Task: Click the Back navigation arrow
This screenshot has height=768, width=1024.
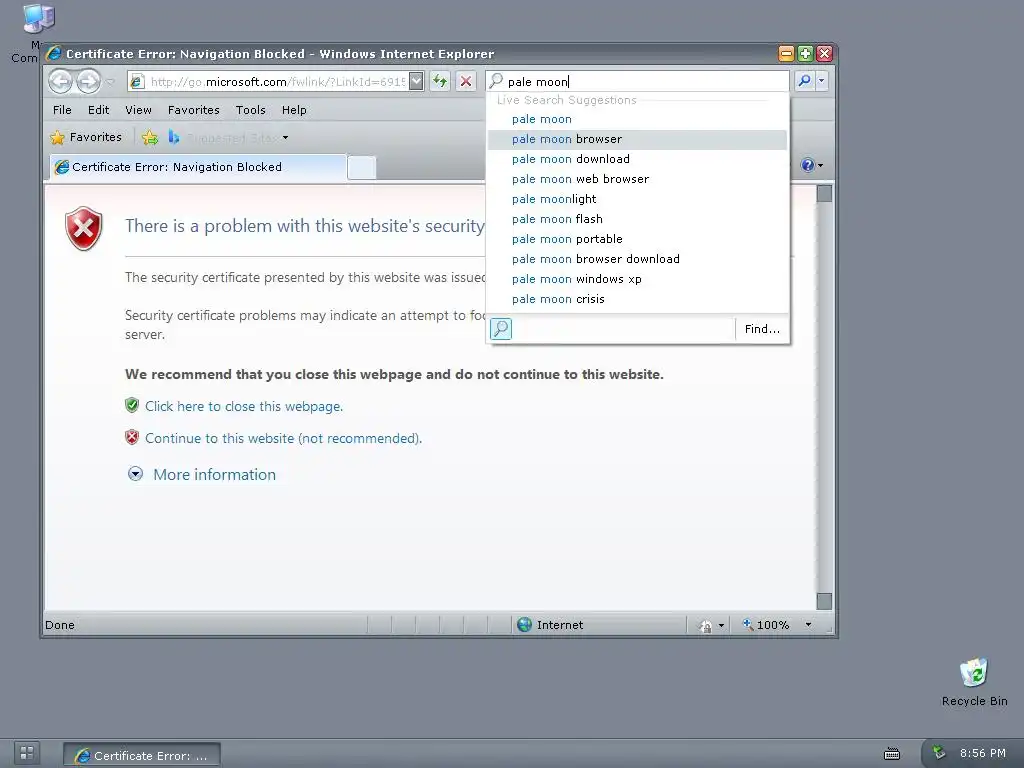Action: pyautogui.click(x=61, y=82)
